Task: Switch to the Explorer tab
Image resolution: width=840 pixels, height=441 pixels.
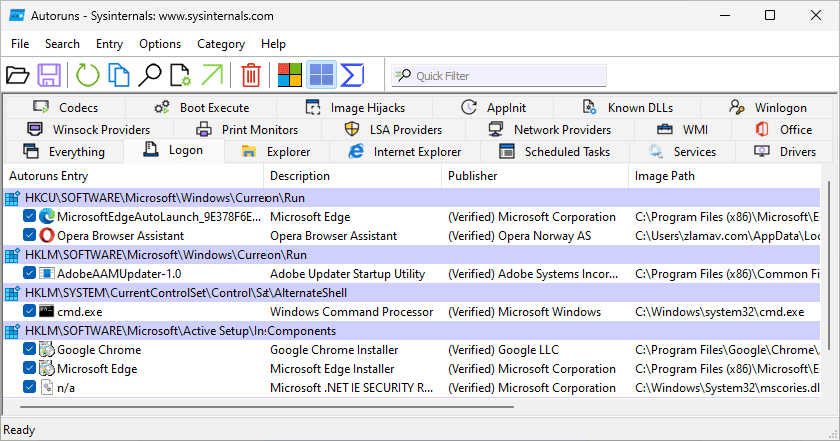Action: coord(276,152)
